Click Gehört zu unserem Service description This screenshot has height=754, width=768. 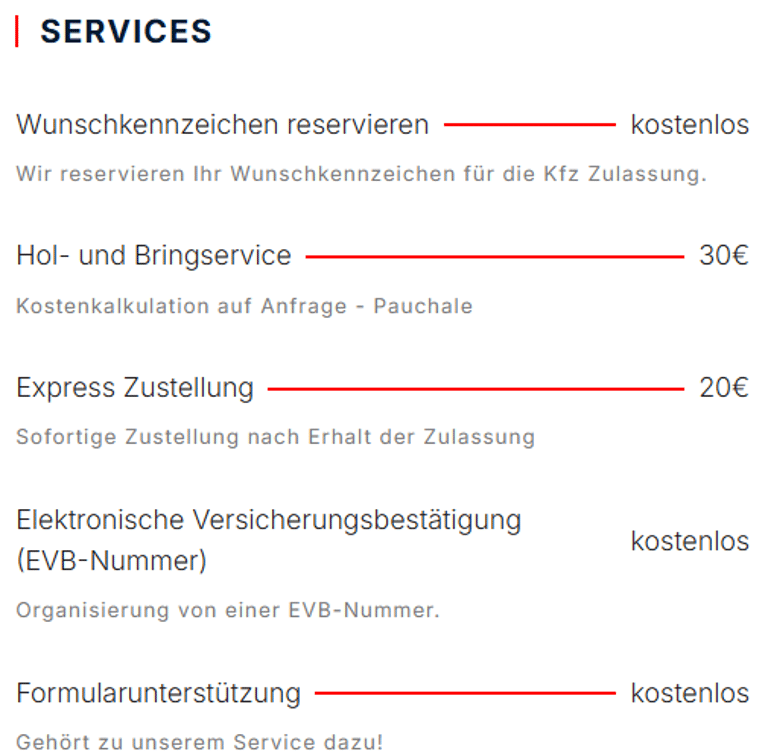pyautogui.click(x=199, y=742)
